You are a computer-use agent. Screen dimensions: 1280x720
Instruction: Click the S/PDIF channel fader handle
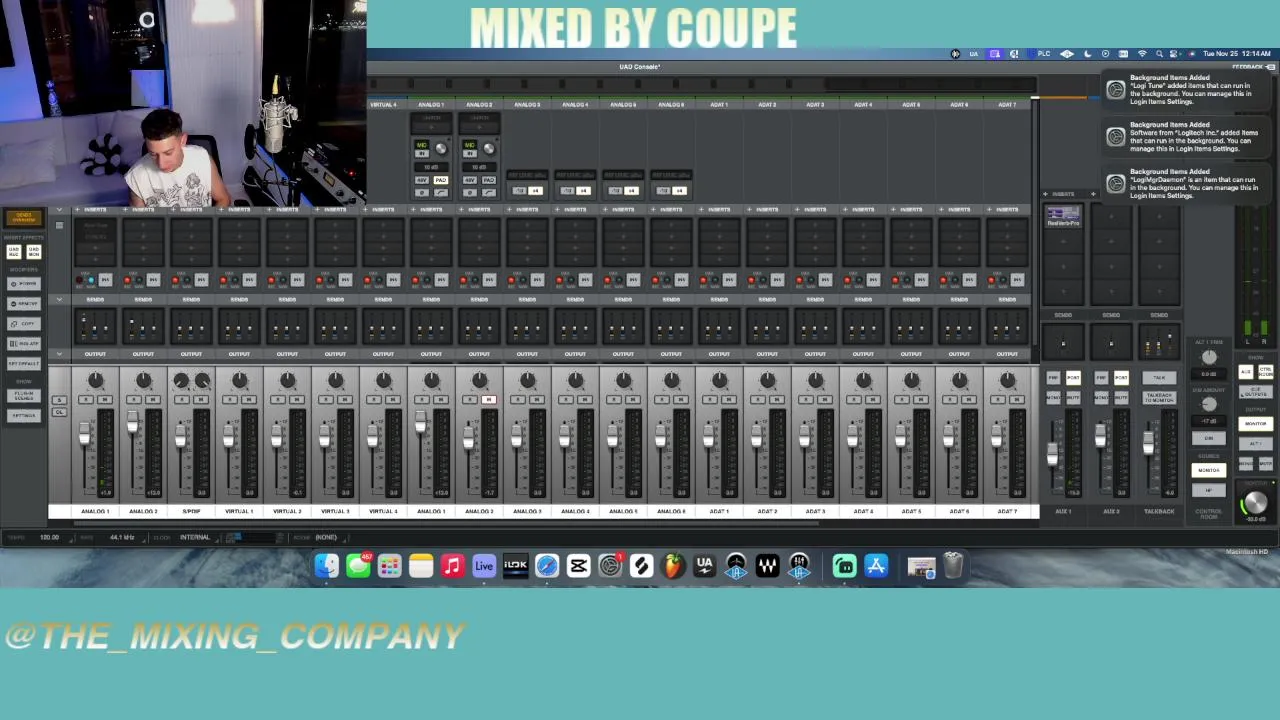(x=180, y=436)
